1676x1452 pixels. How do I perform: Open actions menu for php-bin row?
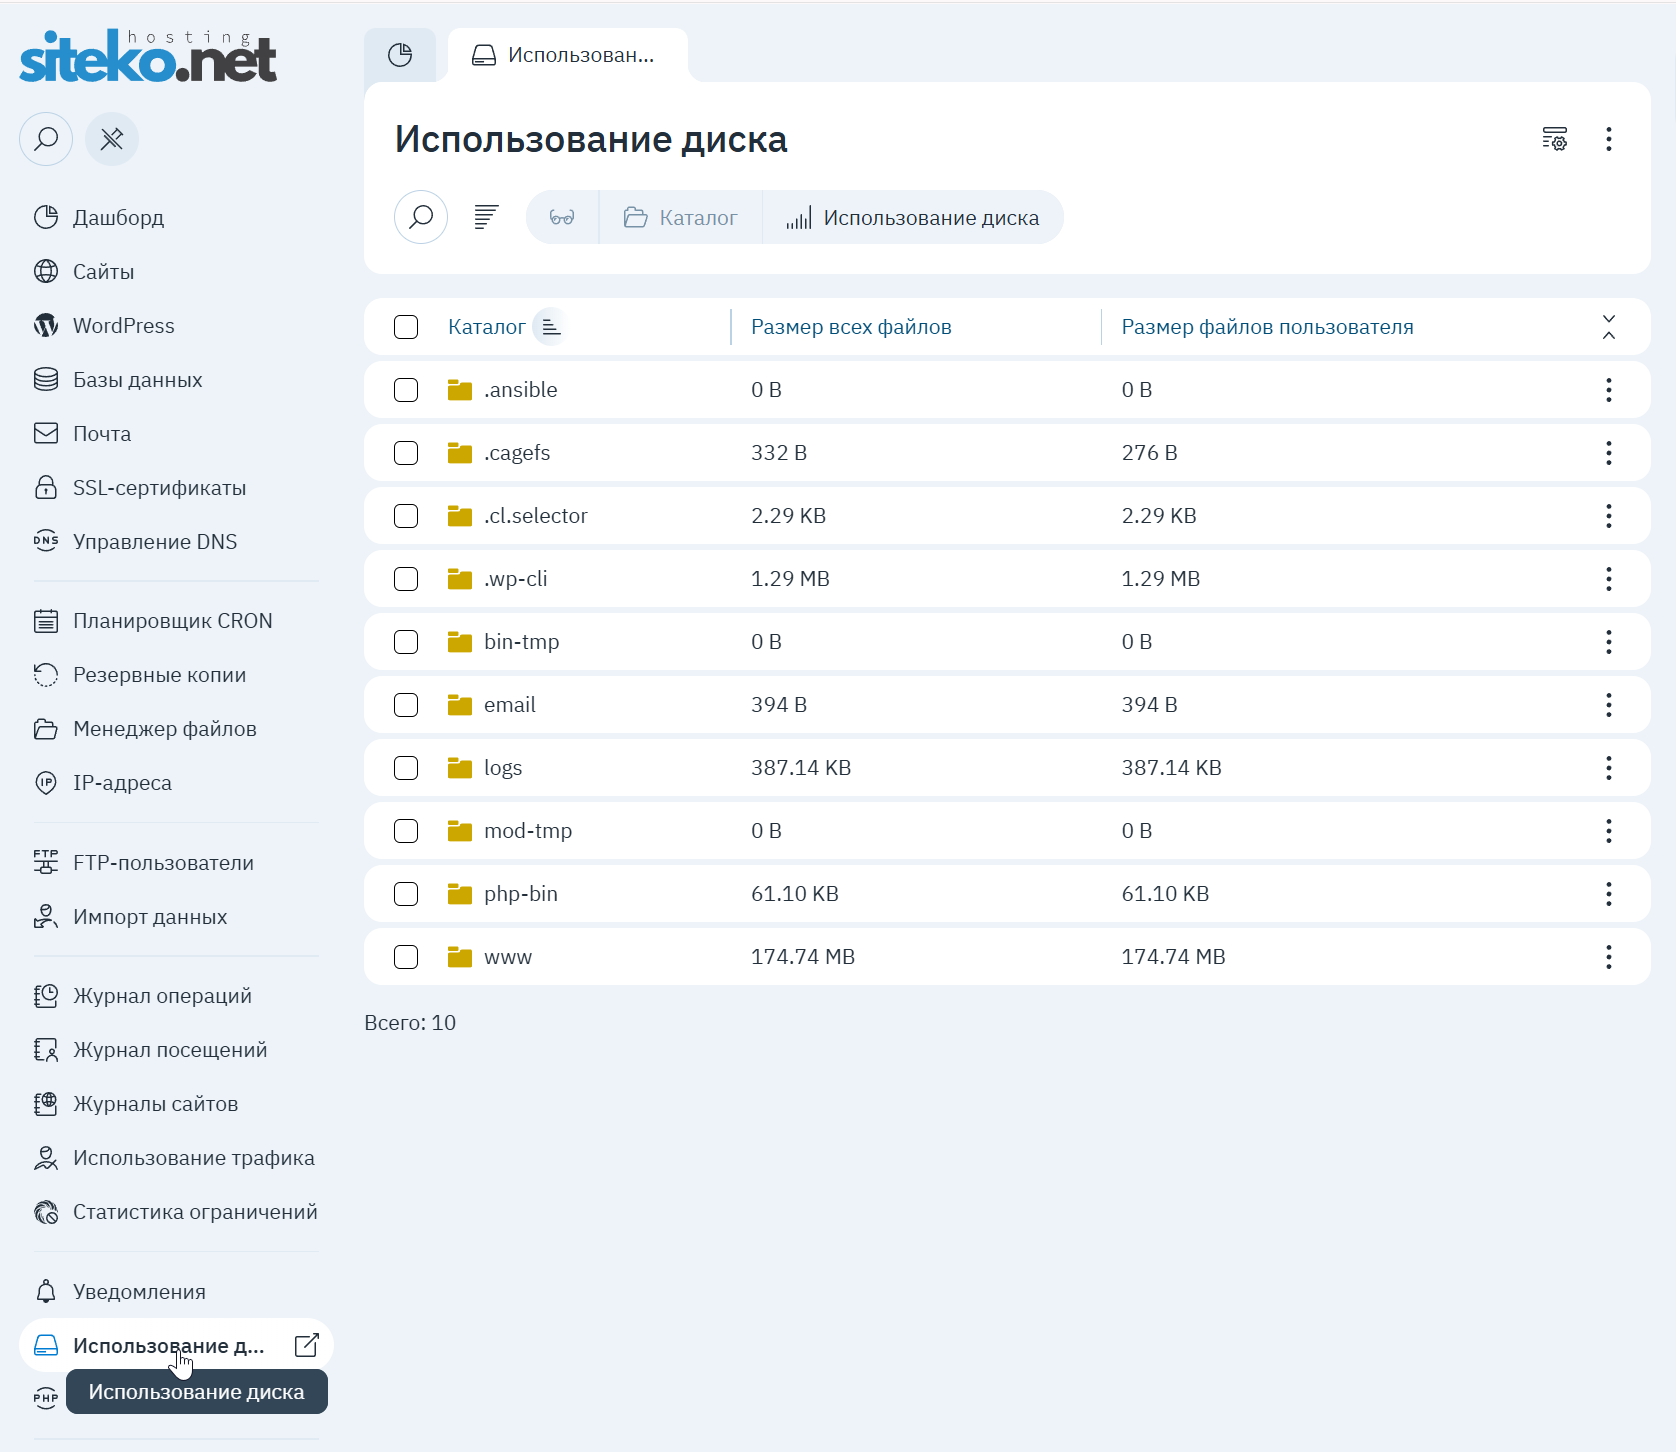pos(1609,894)
